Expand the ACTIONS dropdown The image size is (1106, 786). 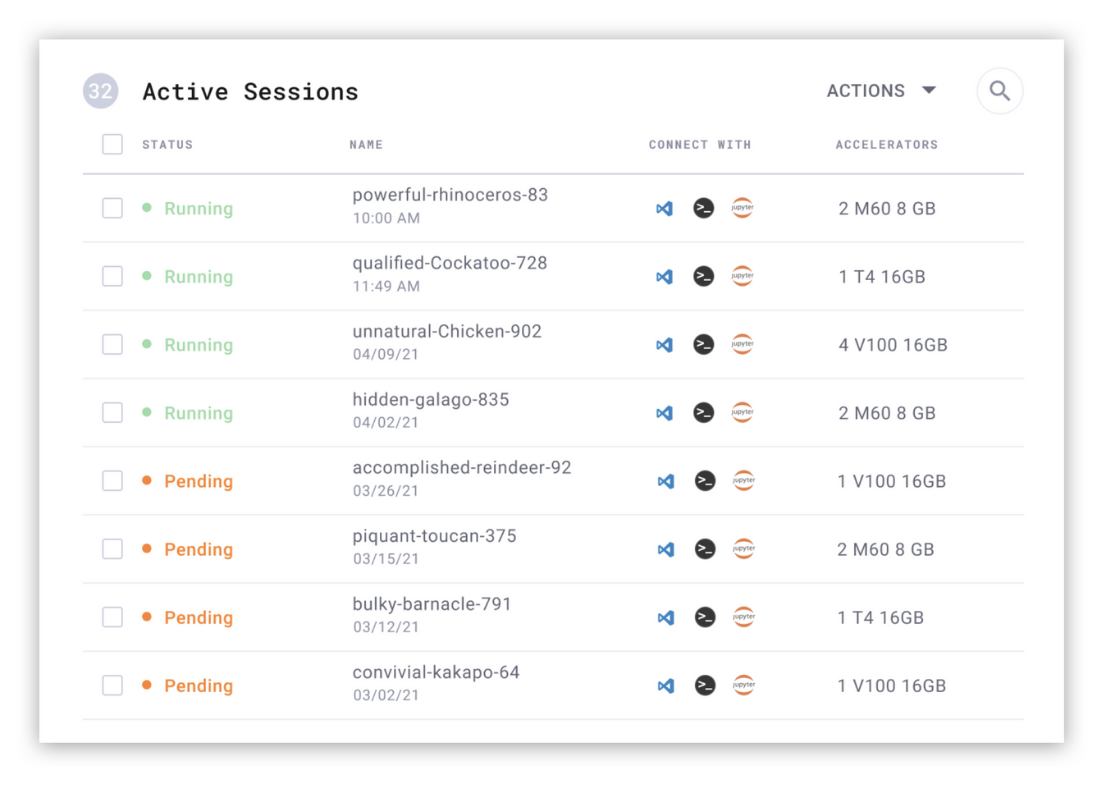[881, 91]
